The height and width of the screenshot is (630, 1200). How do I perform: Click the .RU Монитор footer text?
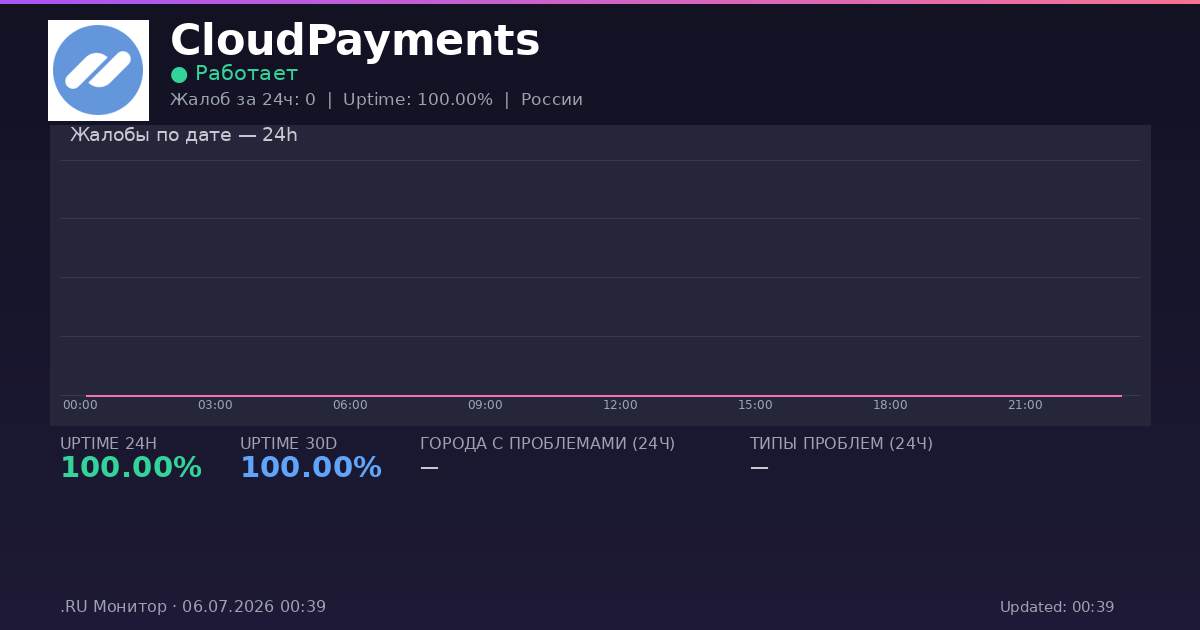[193, 607]
